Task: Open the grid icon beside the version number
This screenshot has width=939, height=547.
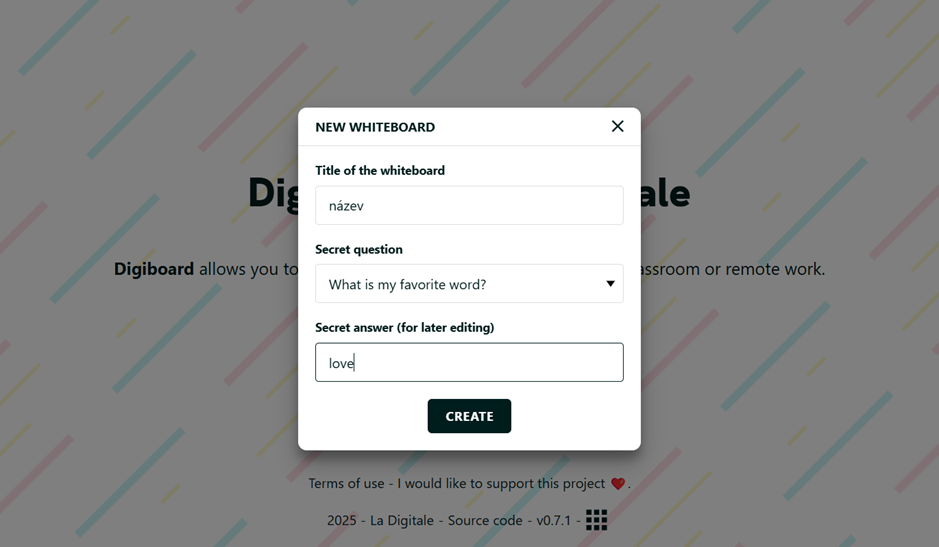Action: pyautogui.click(x=597, y=520)
